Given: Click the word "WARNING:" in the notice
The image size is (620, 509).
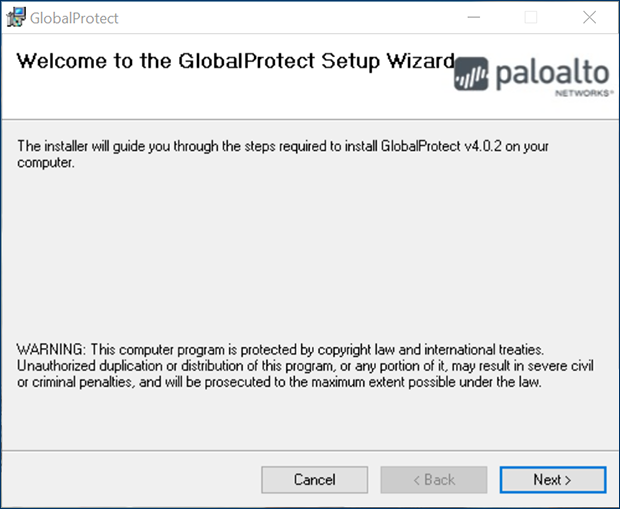Looking at the screenshot, I should 52,350.
